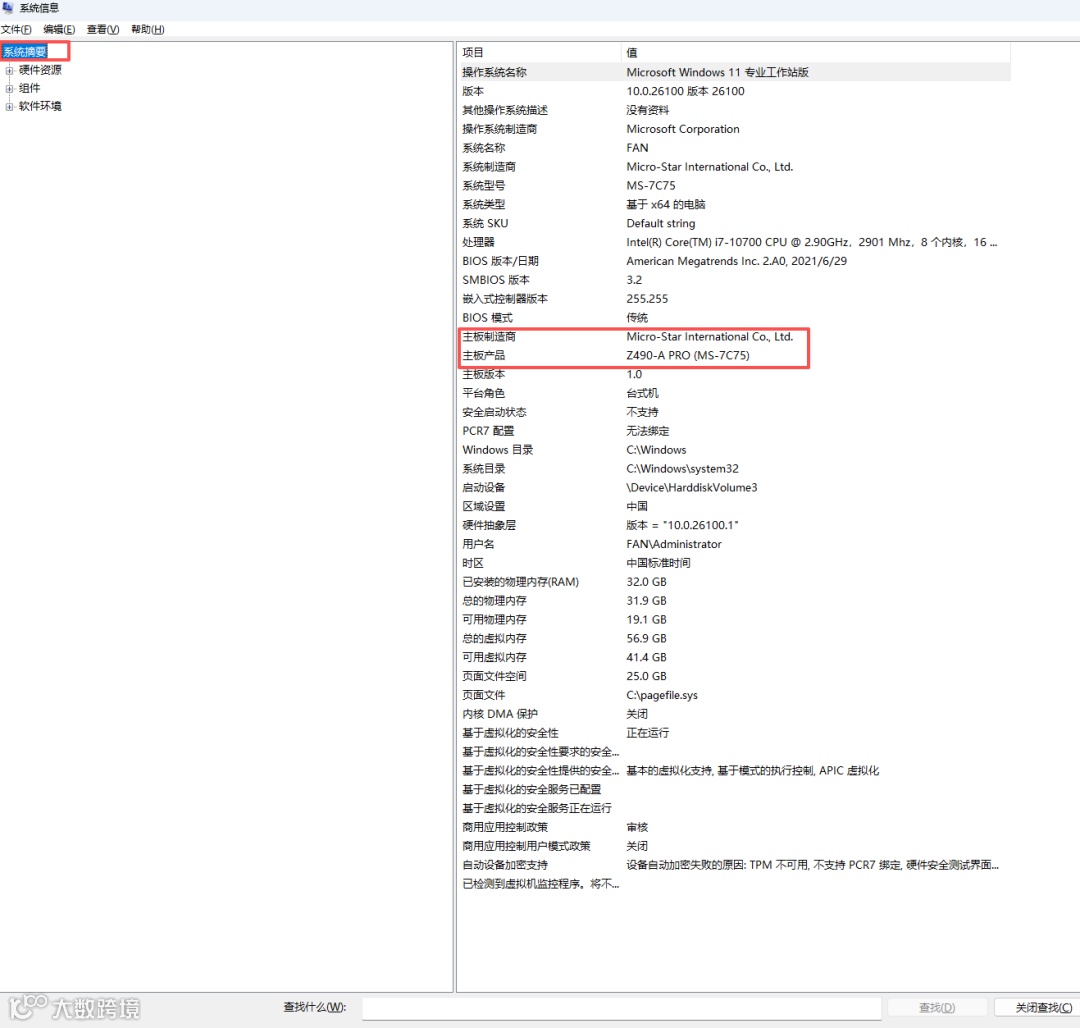This screenshot has width=1080, height=1028.
Task: Select the 时区 row
Action: 734,563
